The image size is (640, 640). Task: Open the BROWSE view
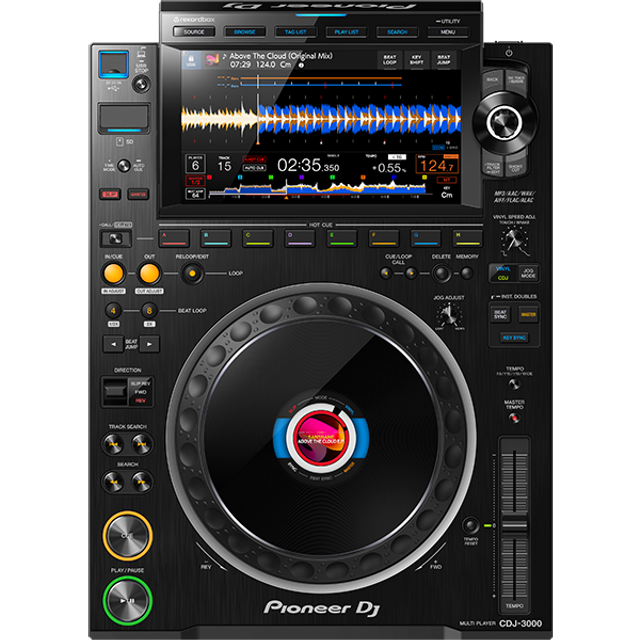pos(245,32)
